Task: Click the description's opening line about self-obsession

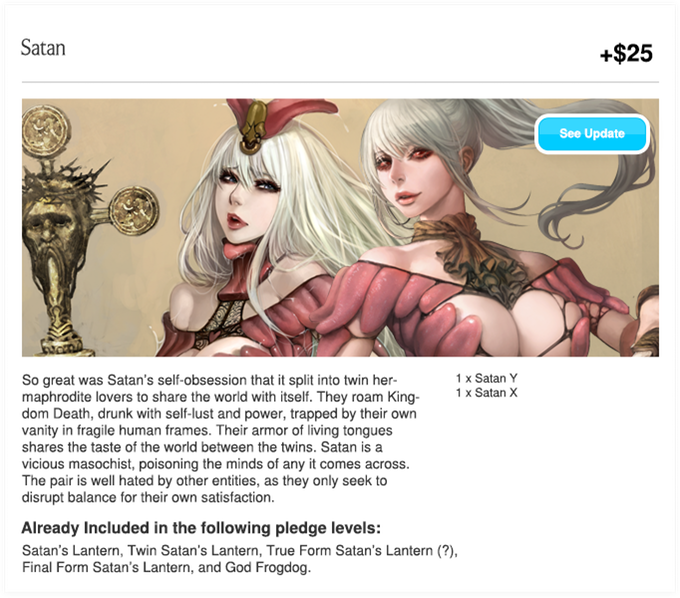Action: [209, 380]
